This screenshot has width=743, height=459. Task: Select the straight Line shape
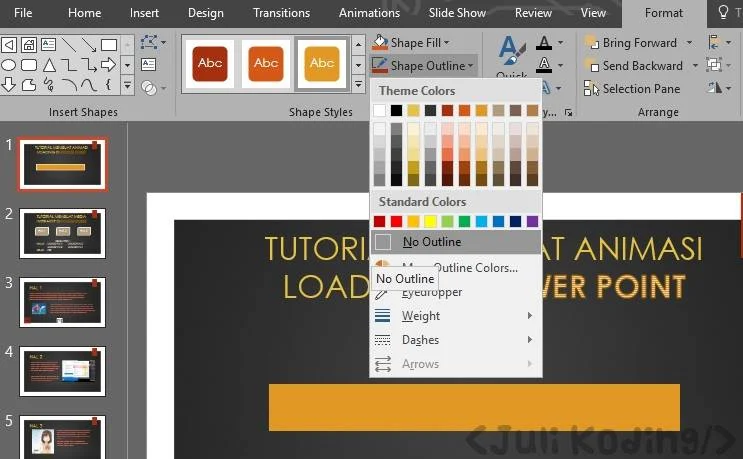[x=69, y=45]
